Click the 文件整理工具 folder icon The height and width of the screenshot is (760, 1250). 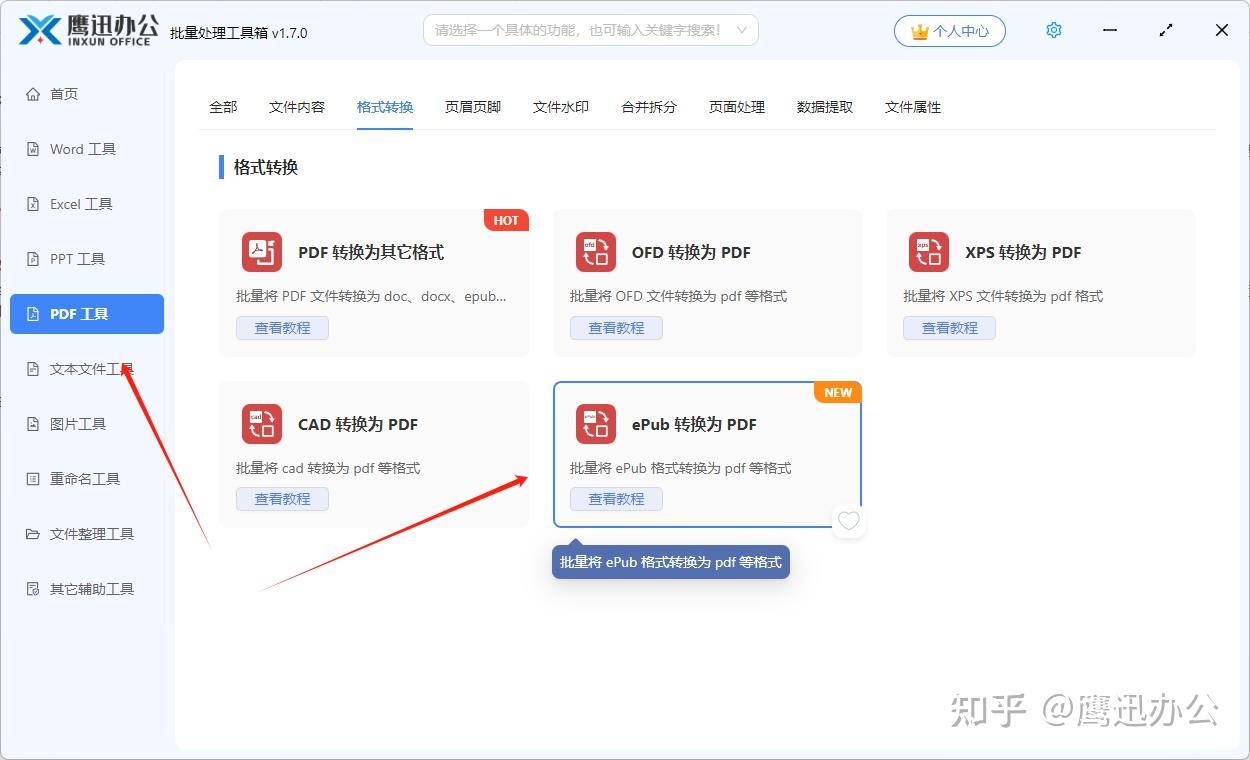tap(33, 534)
